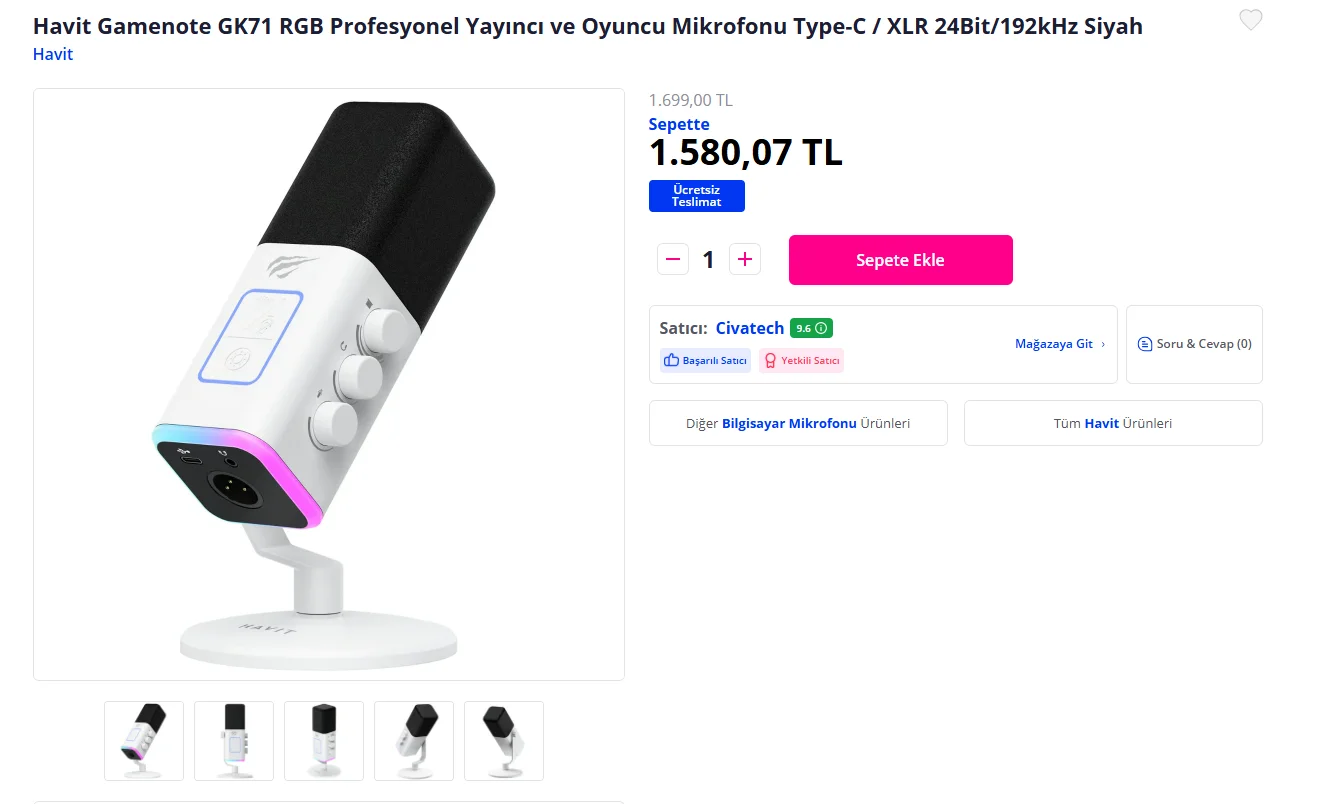Viewport: 1338px width, 804px height.
Task: Increase quantity with the plus button
Action: [x=744, y=260]
